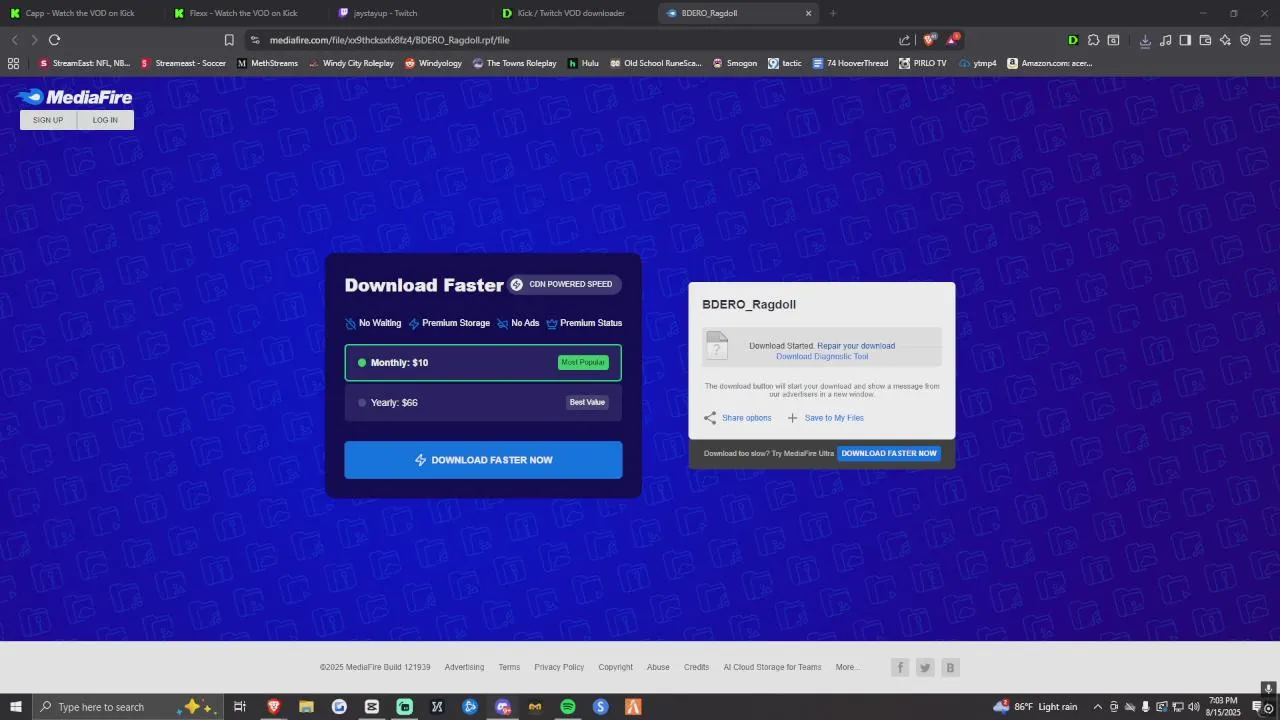This screenshot has height=720, width=1280.
Task: Open the Task View taskbar icon
Action: [240, 707]
